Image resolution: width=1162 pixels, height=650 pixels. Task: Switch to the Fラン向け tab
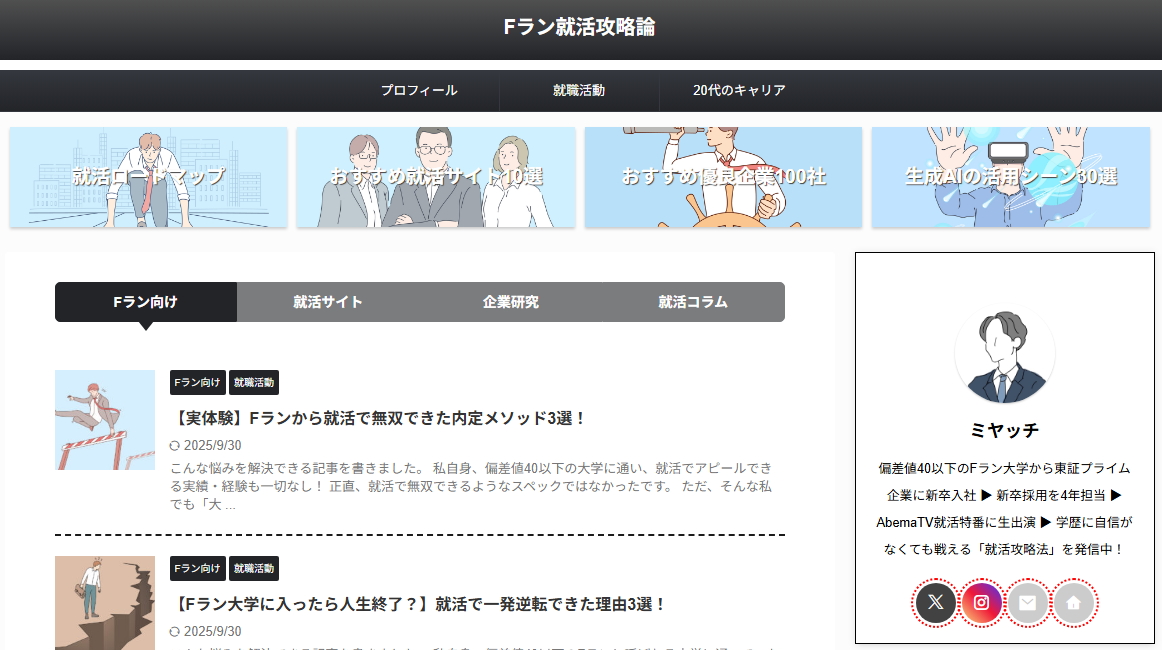pyautogui.click(x=146, y=302)
